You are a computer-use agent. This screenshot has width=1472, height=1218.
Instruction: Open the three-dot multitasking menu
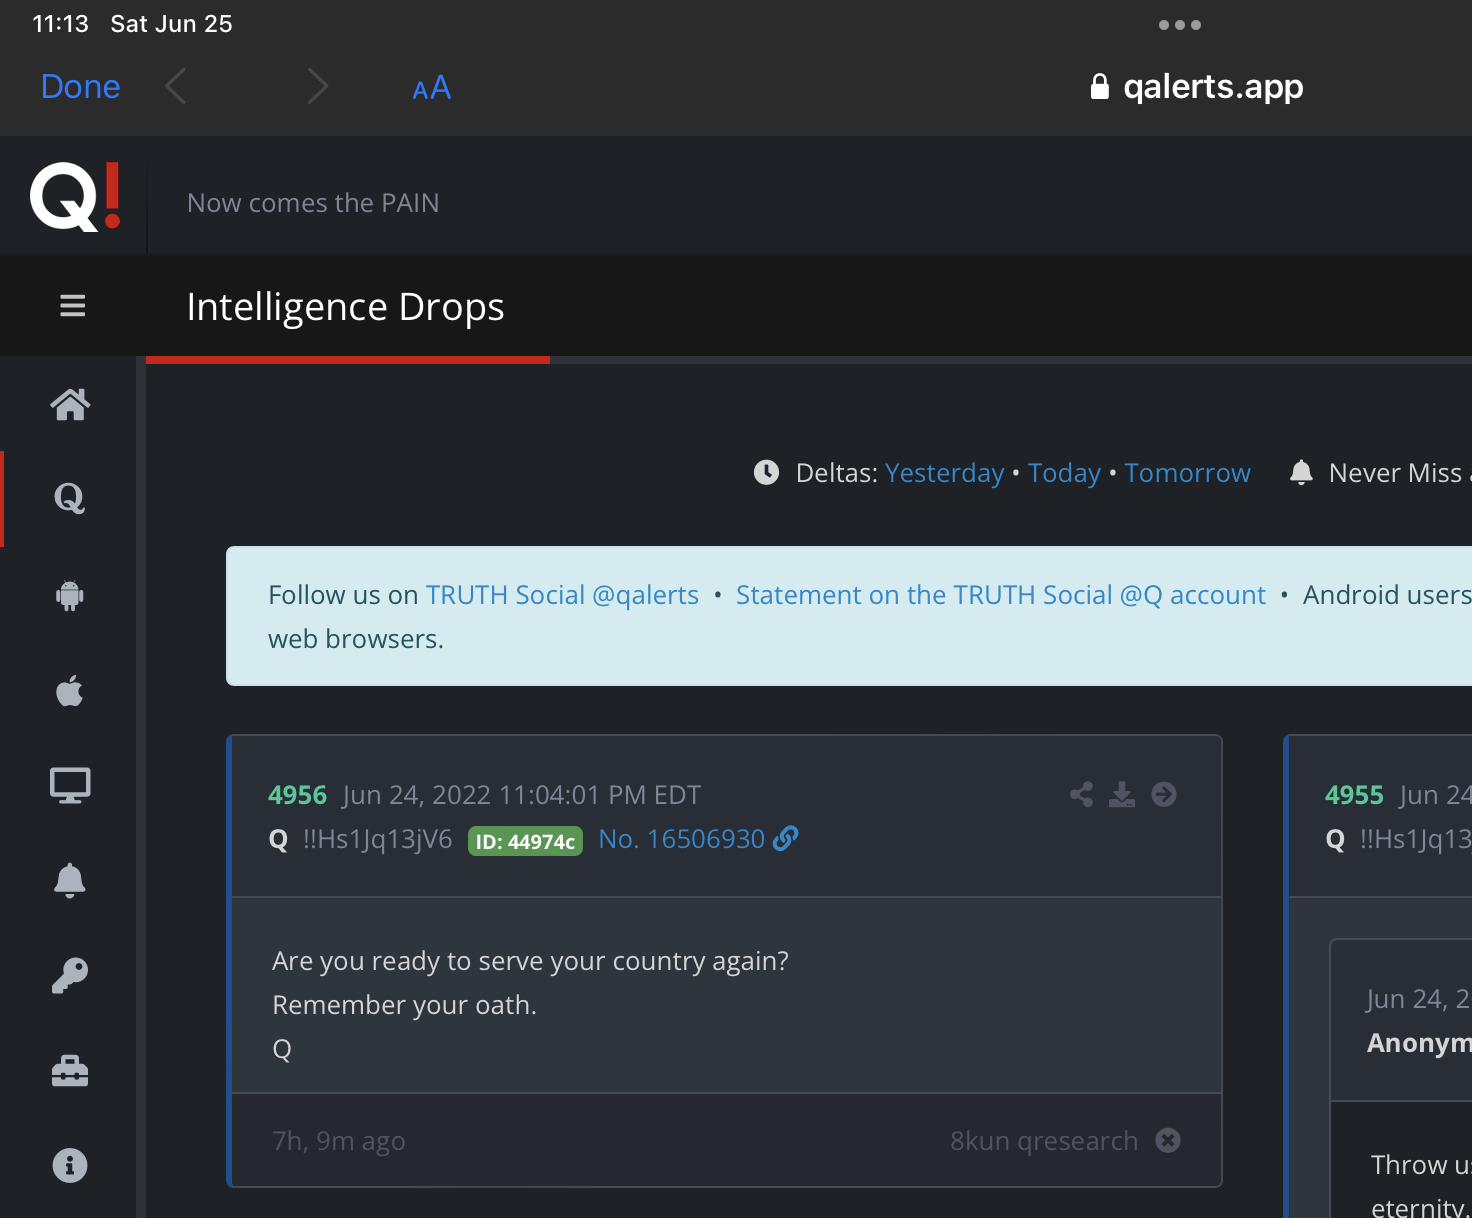1180,25
